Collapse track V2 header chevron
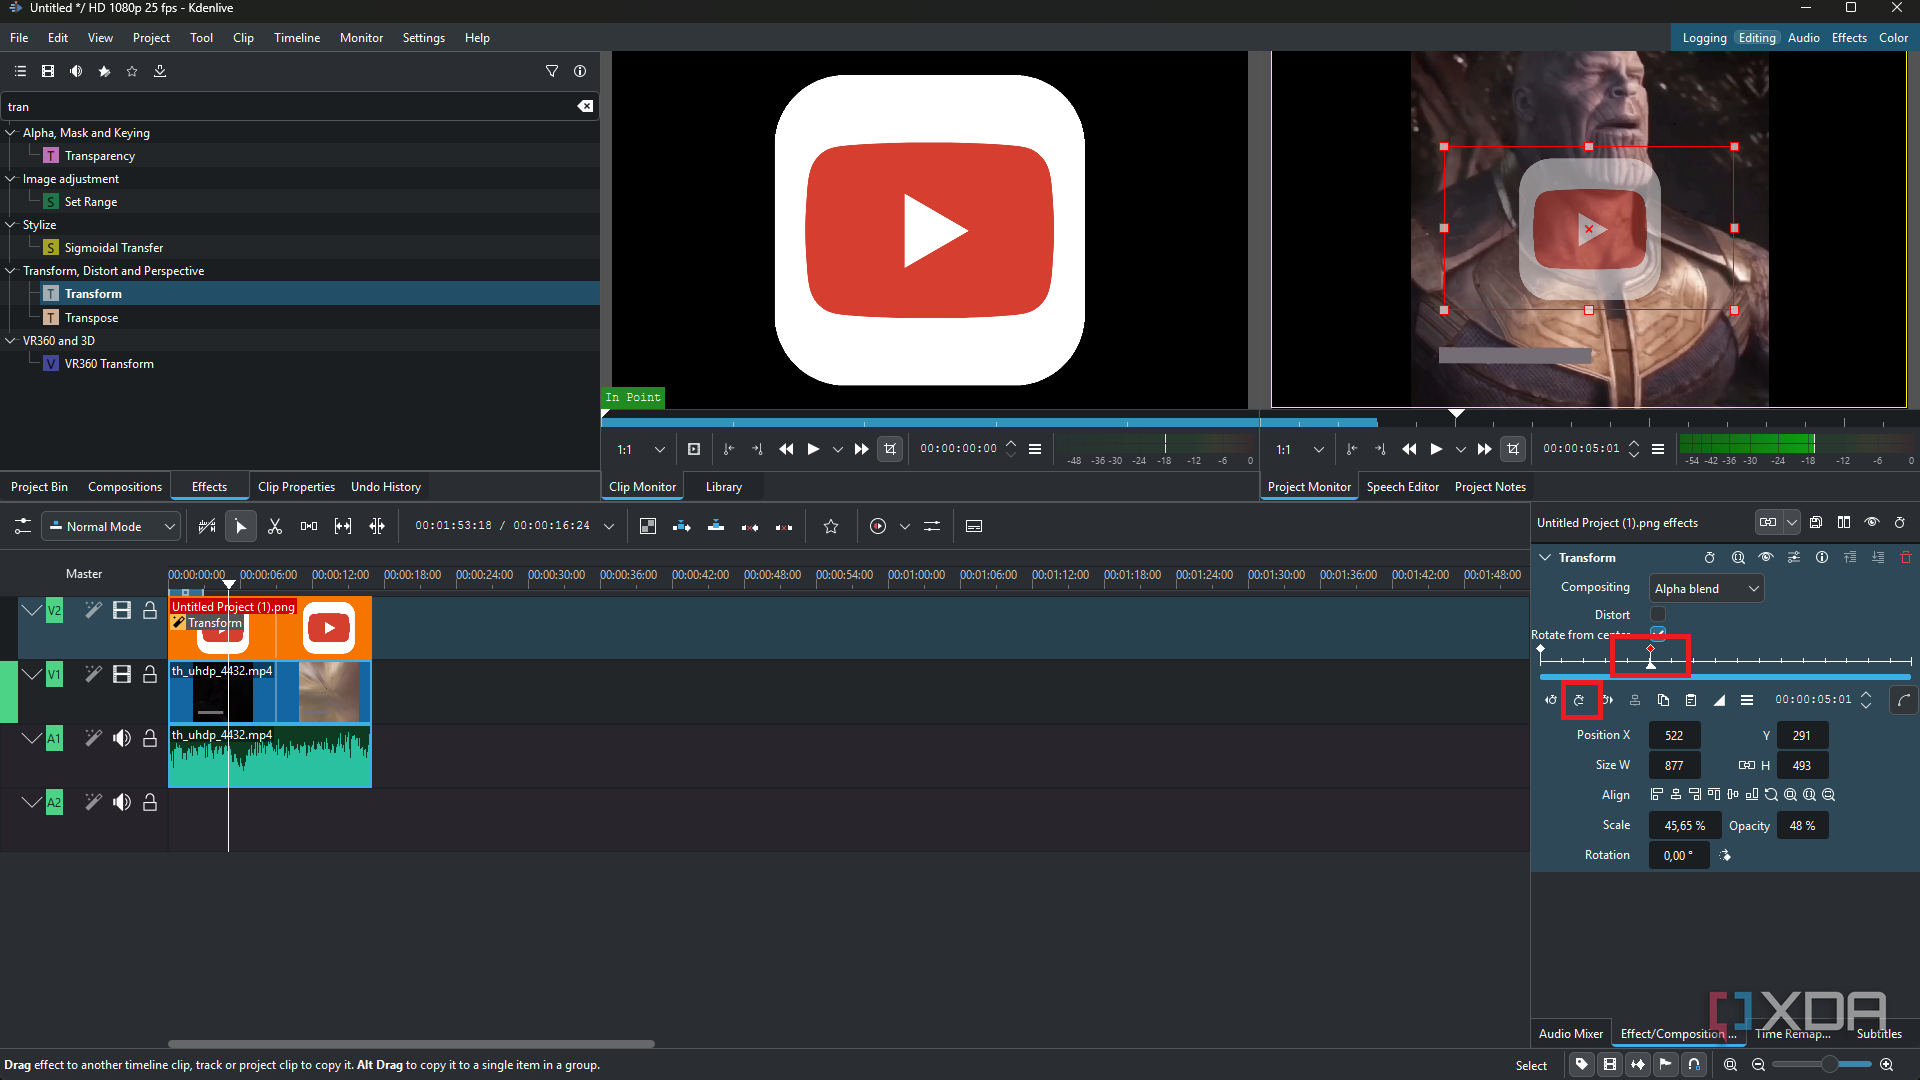This screenshot has width=1920, height=1080. tap(32, 610)
